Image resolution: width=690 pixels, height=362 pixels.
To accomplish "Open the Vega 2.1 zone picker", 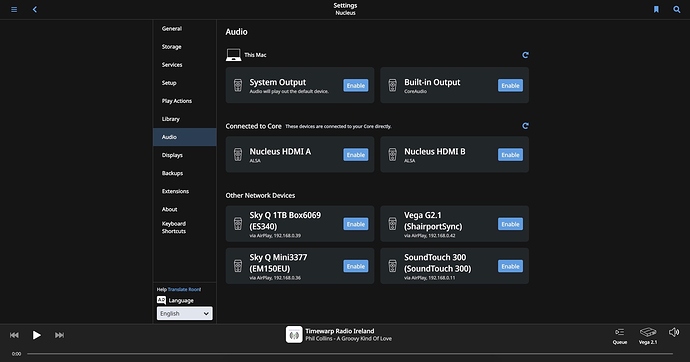I will tap(648, 336).
